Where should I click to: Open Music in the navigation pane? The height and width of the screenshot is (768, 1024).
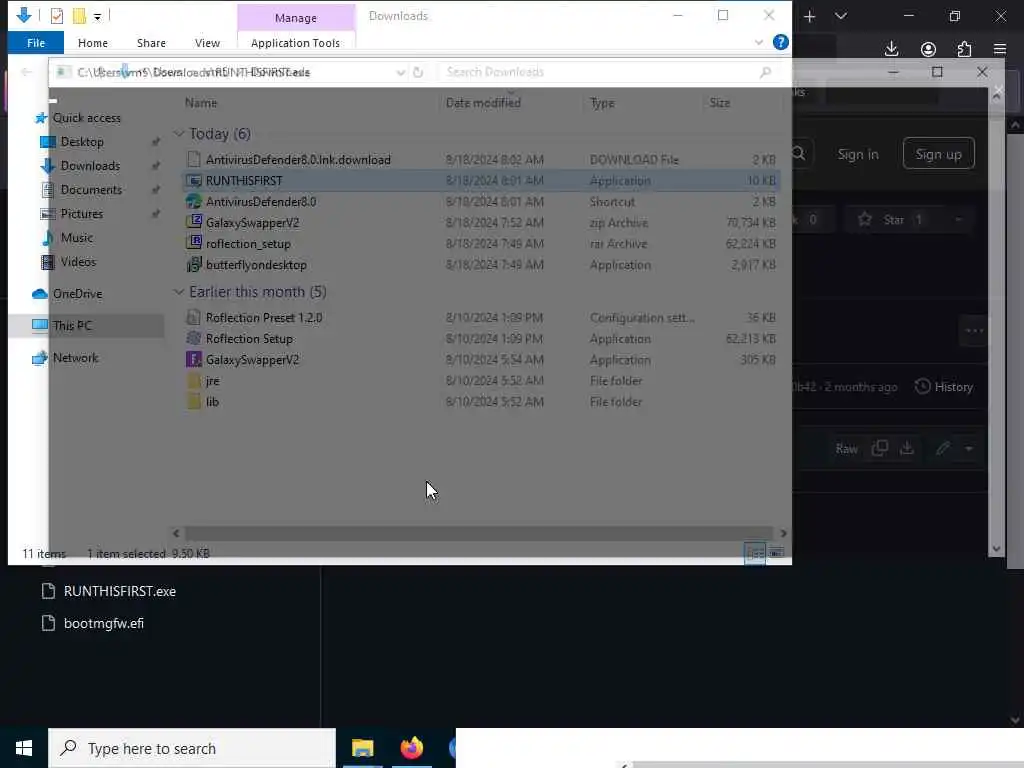[x=76, y=238]
